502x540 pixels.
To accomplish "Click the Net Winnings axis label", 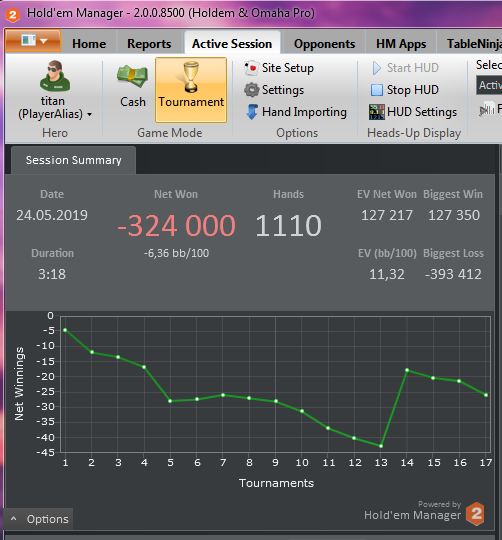I will pyautogui.click(x=19, y=384).
